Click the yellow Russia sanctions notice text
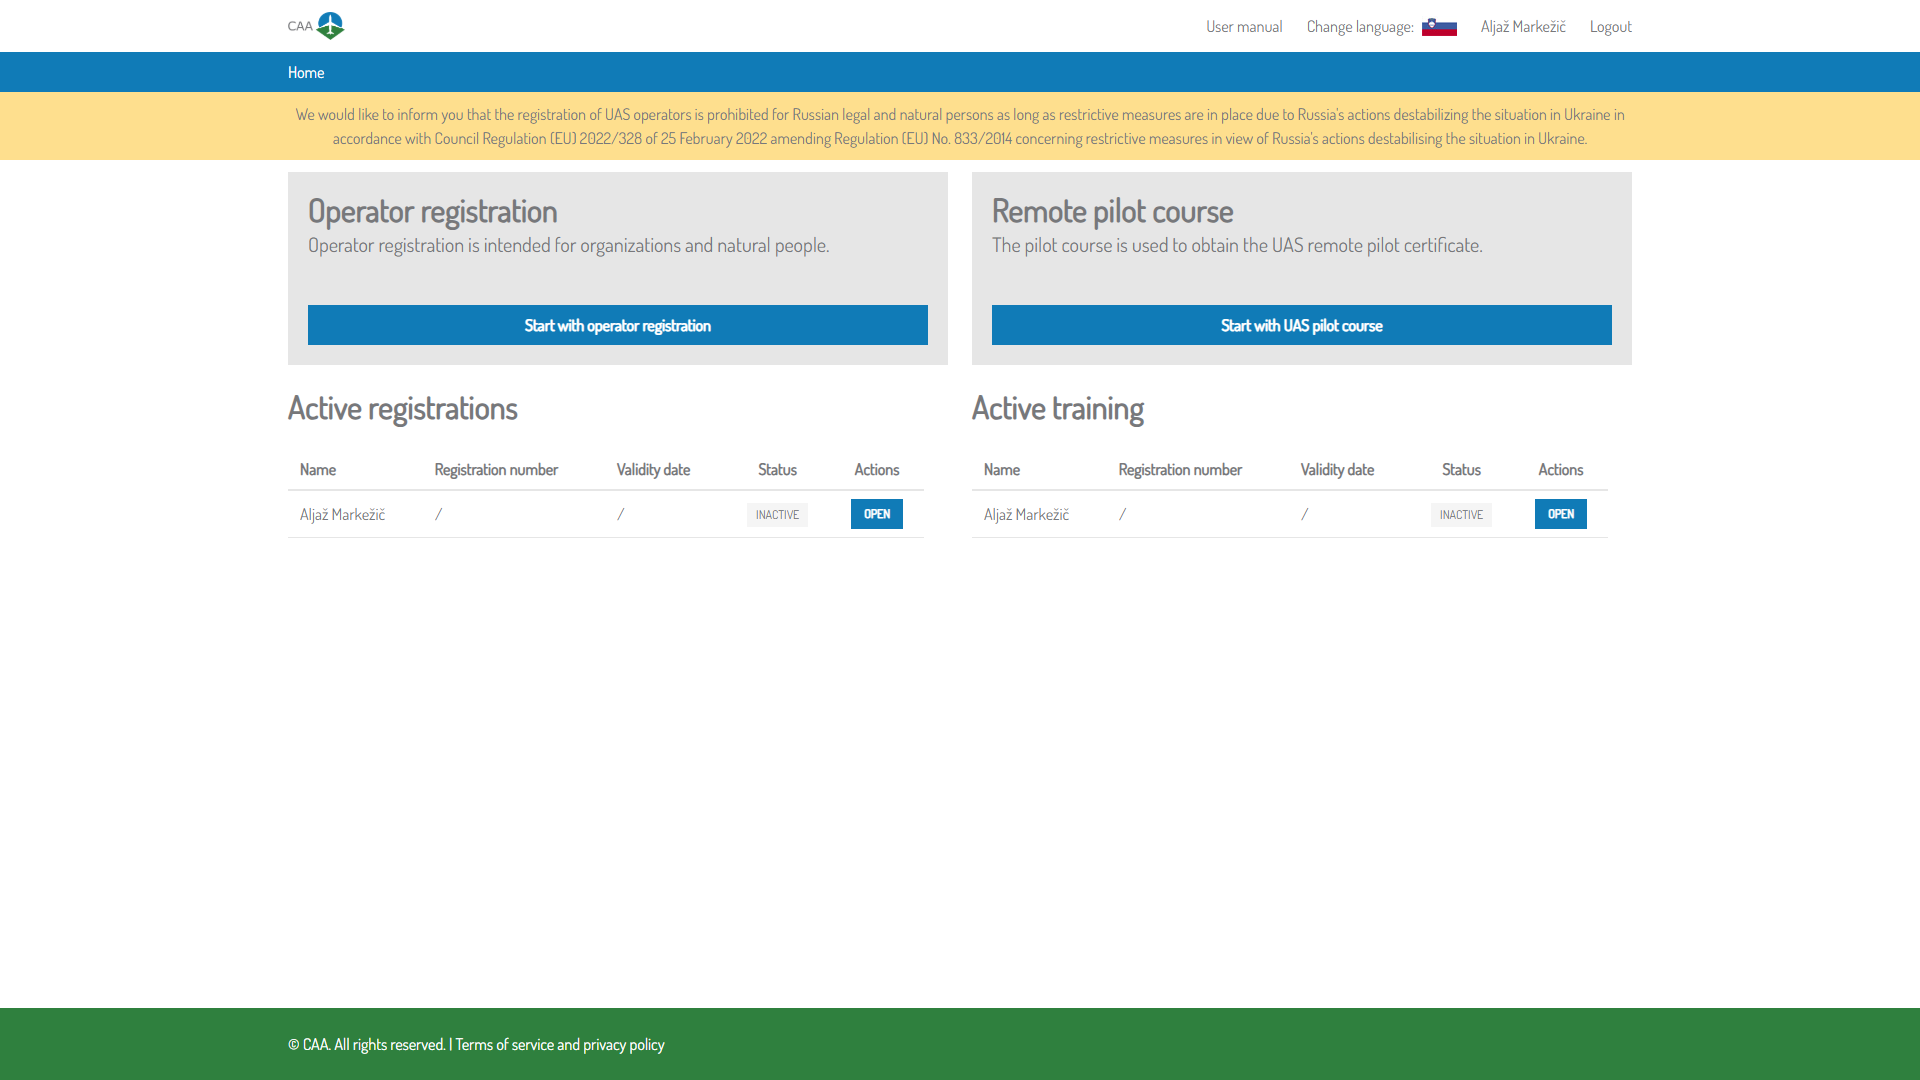Image resolution: width=1920 pixels, height=1080 pixels. tap(960, 126)
